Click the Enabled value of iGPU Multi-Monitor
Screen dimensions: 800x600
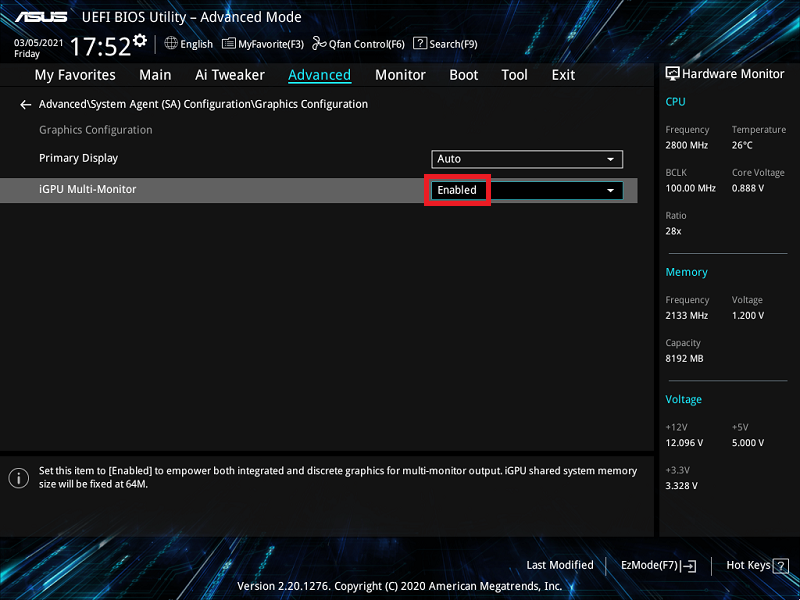[458, 190]
